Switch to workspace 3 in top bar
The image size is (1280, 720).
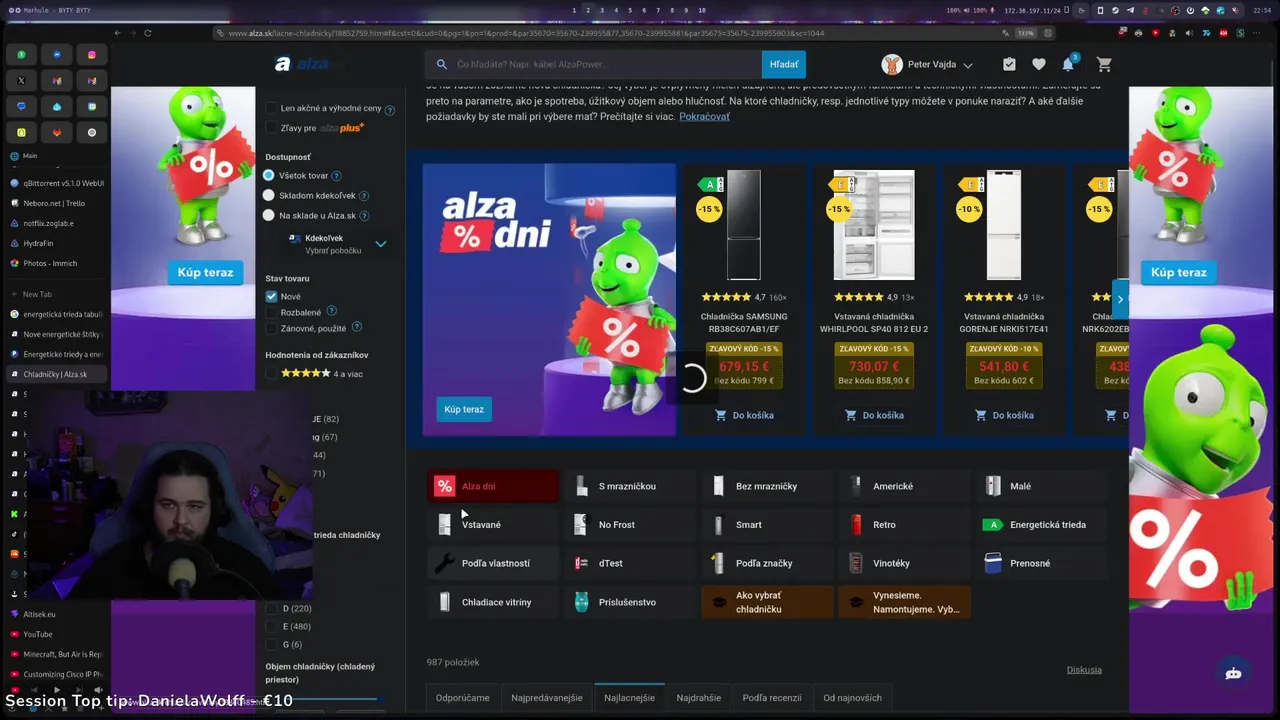[x=602, y=10]
